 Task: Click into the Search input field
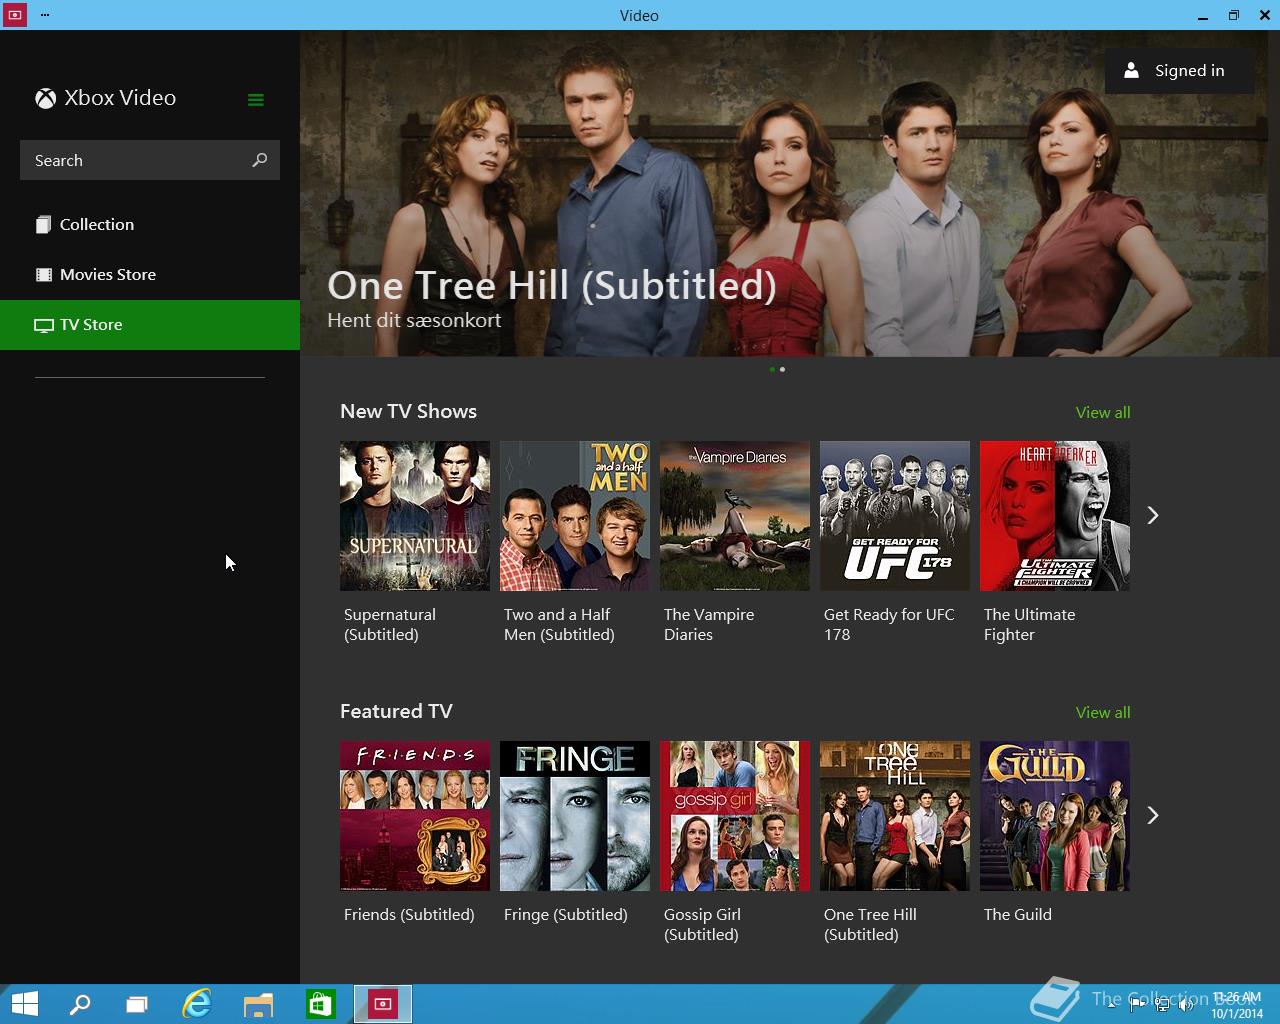150,160
